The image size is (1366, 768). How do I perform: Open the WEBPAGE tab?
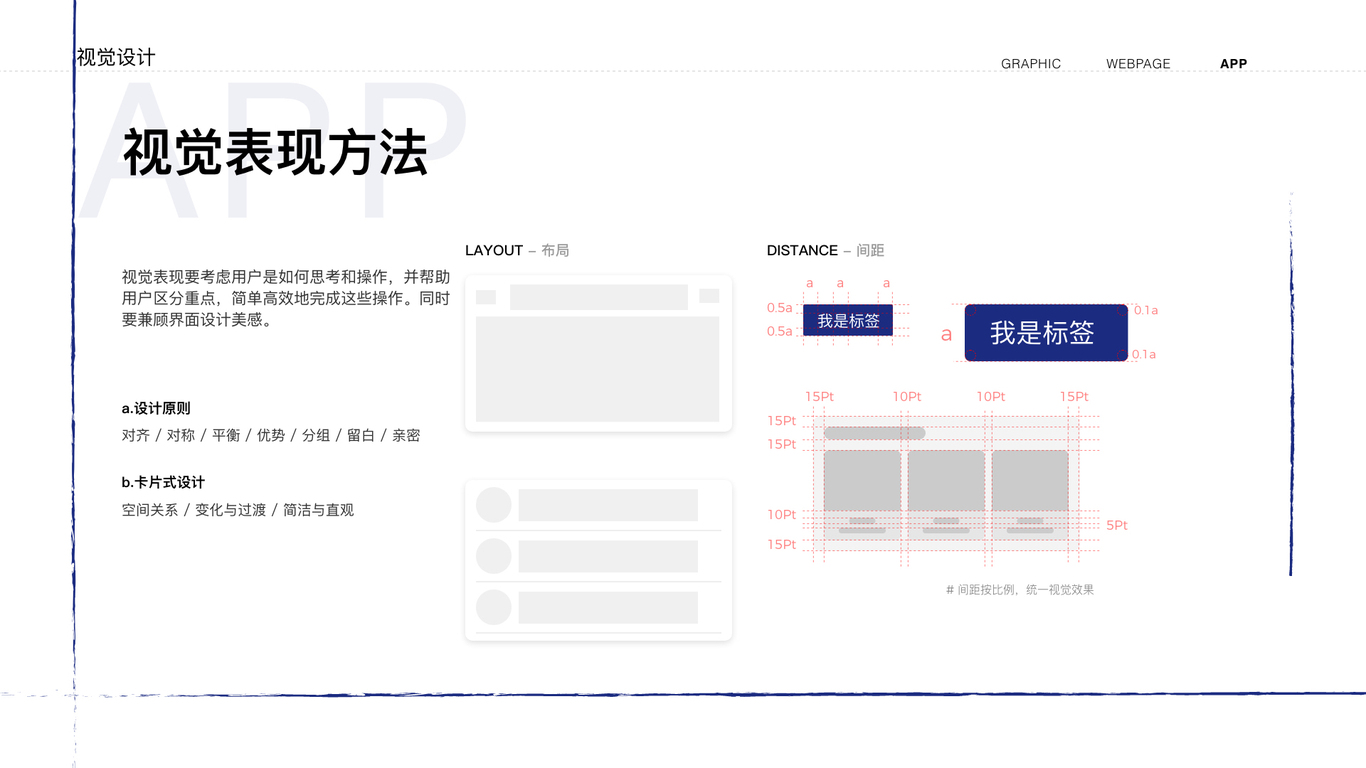(x=1138, y=64)
